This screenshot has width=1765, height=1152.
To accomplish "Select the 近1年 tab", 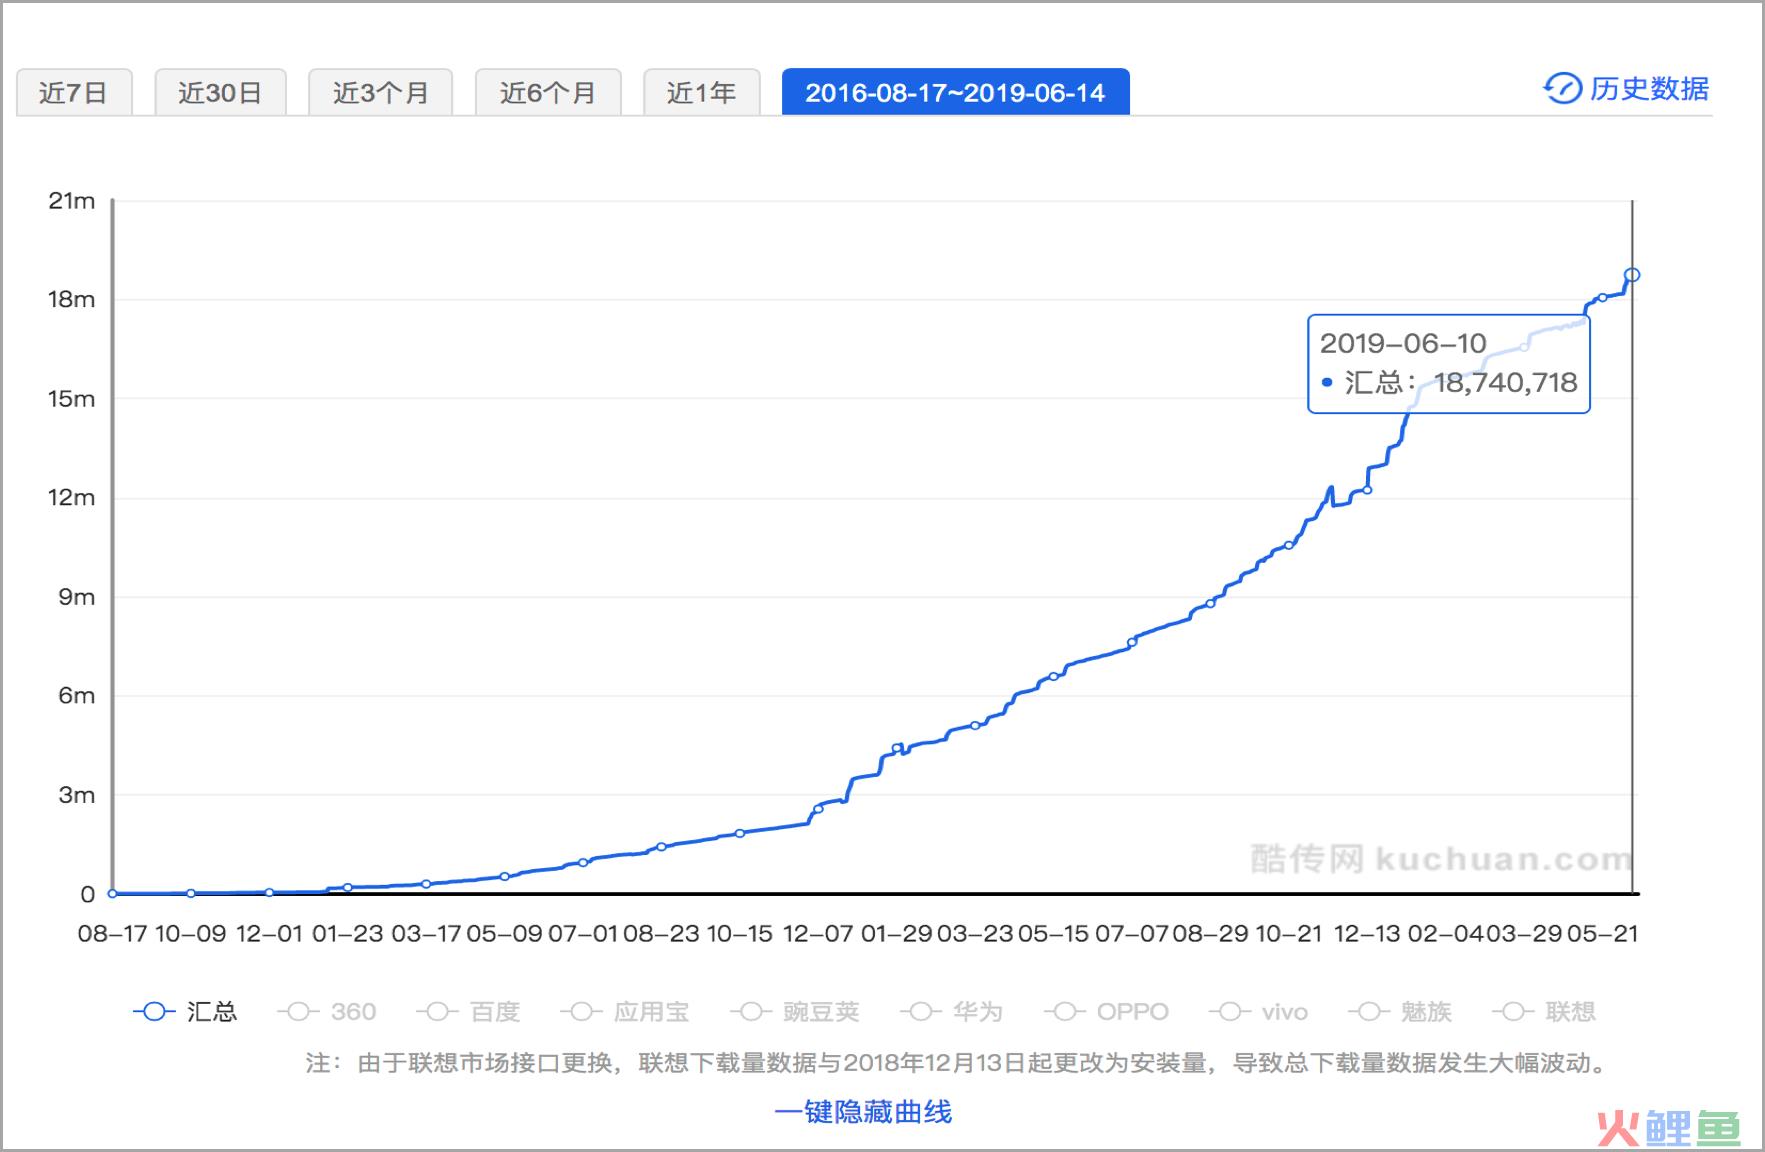I will [701, 93].
